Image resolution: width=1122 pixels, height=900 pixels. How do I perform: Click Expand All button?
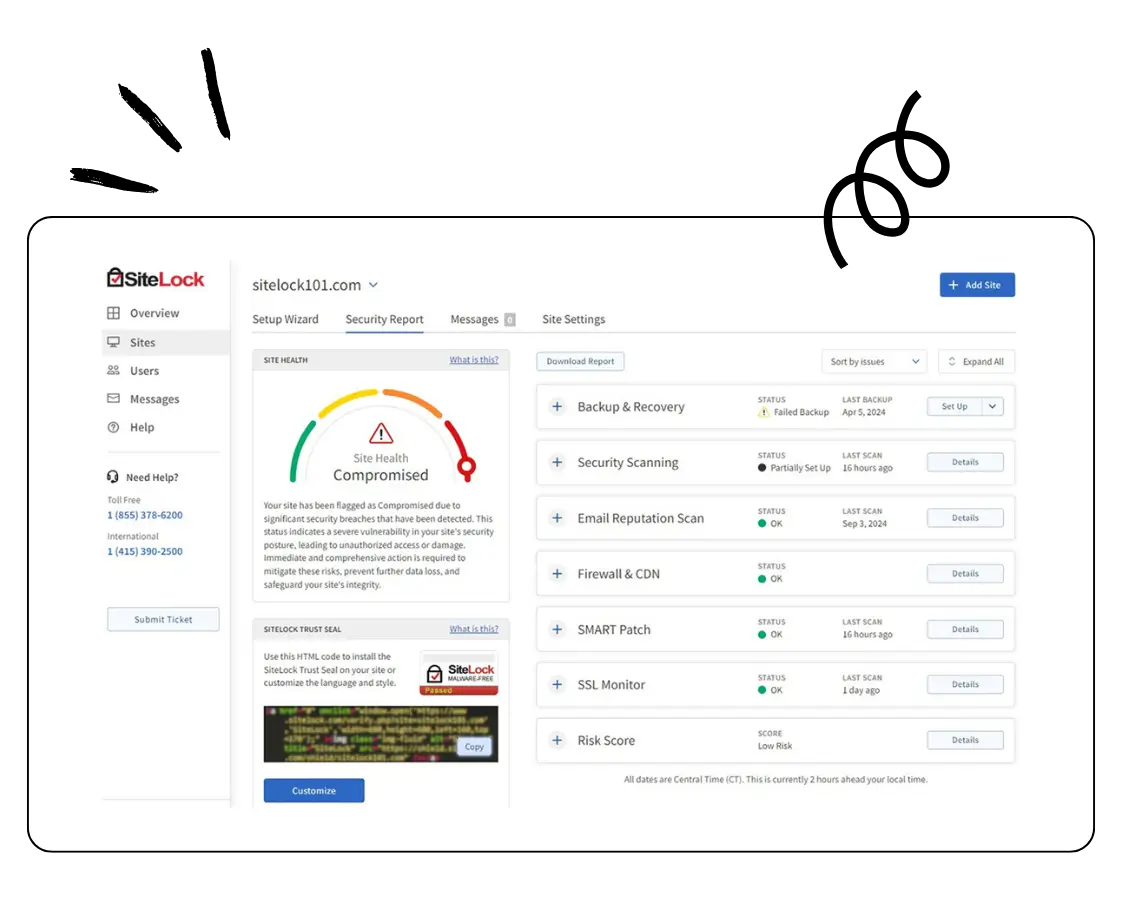[976, 361]
